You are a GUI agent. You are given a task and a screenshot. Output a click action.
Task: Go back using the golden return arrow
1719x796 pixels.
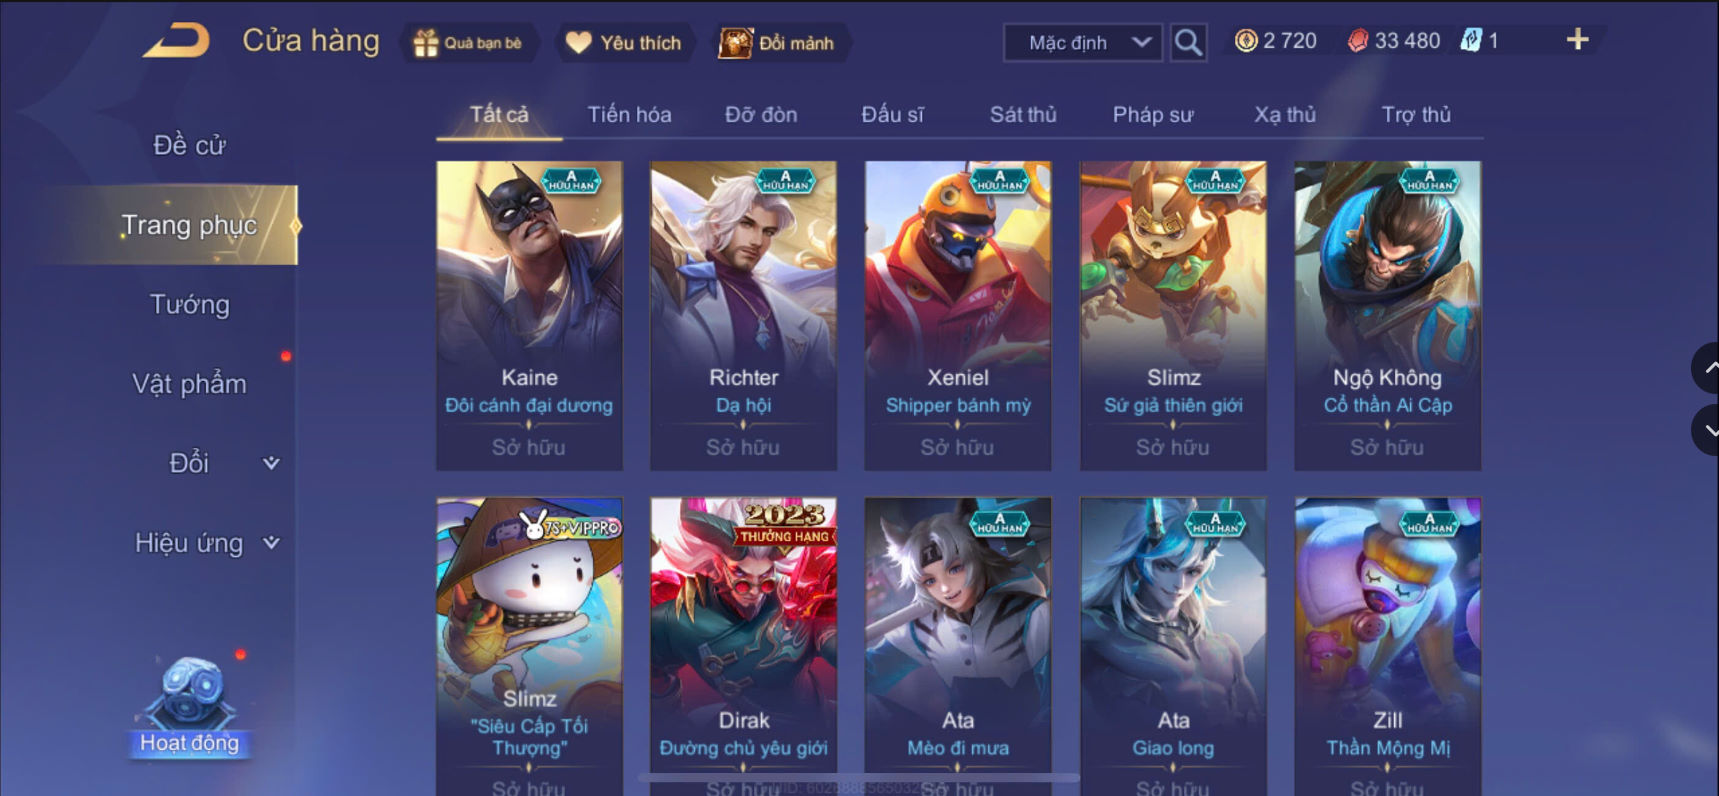pos(176,41)
